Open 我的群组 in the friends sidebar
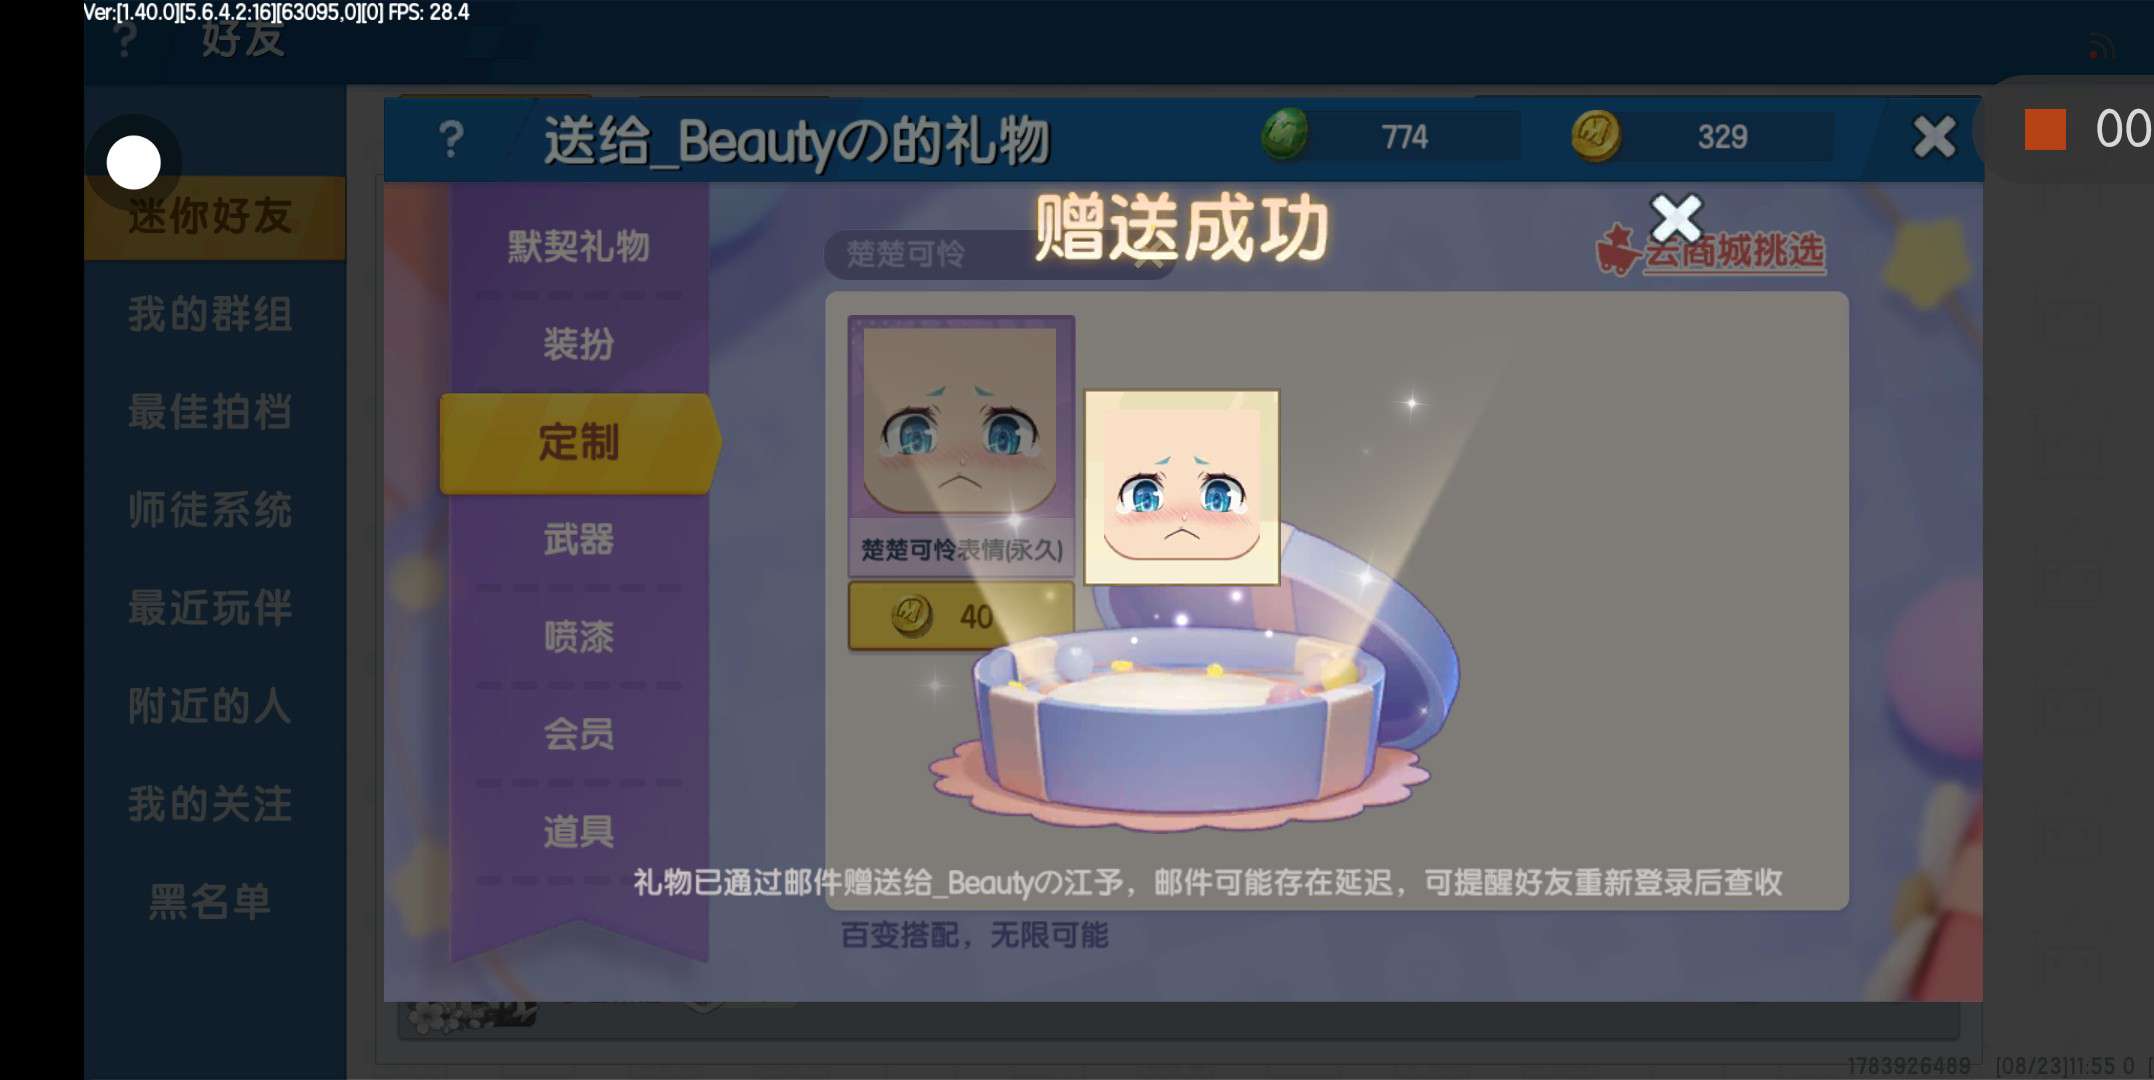The height and width of the screenshot is (1080, 2154). [x=211, y=315]
